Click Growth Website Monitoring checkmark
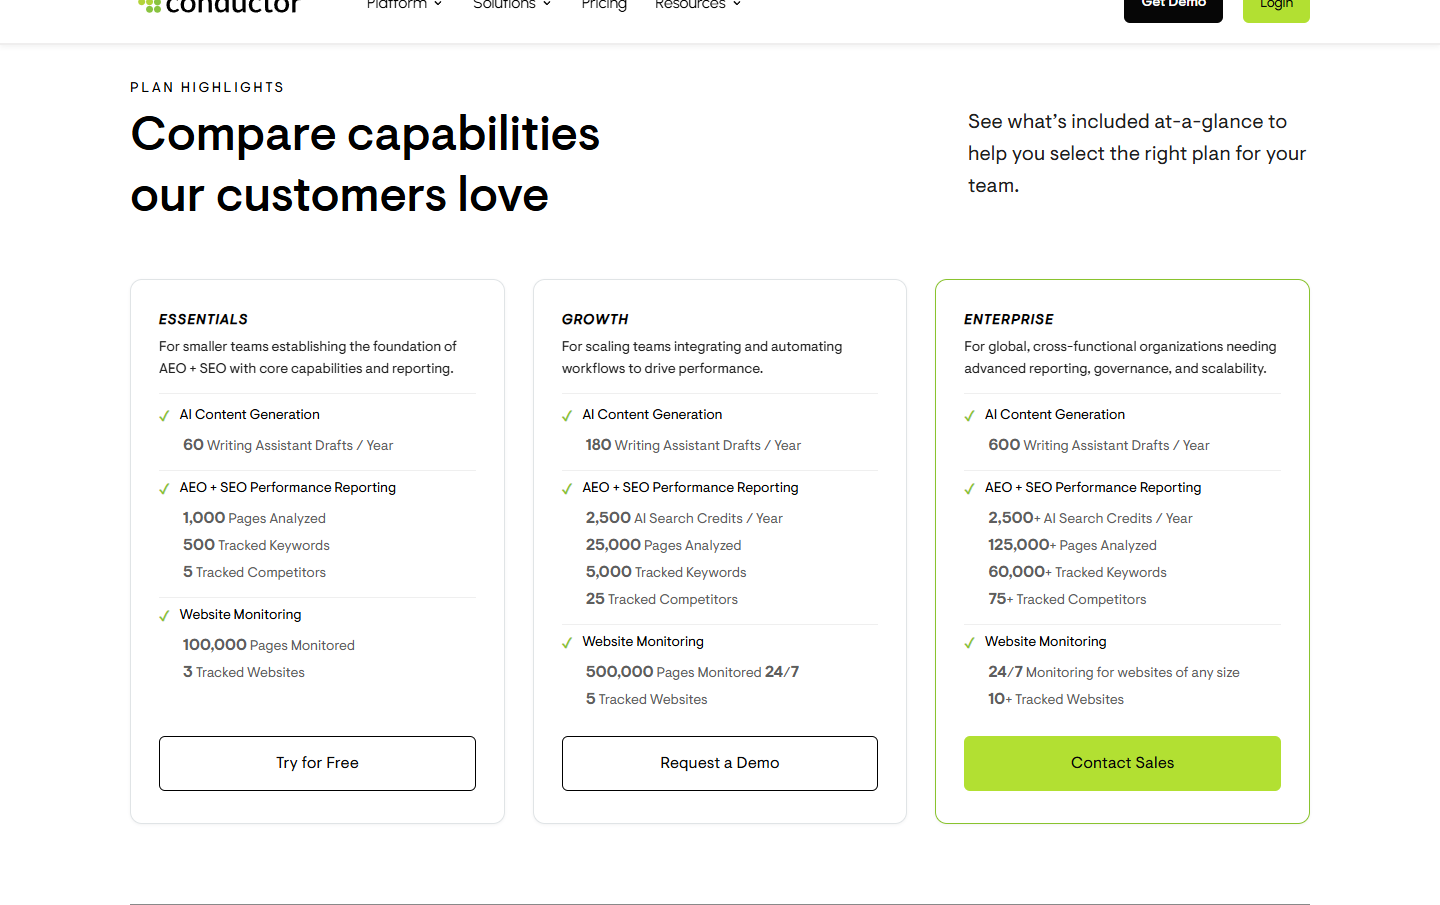 [x=567, y=643]
